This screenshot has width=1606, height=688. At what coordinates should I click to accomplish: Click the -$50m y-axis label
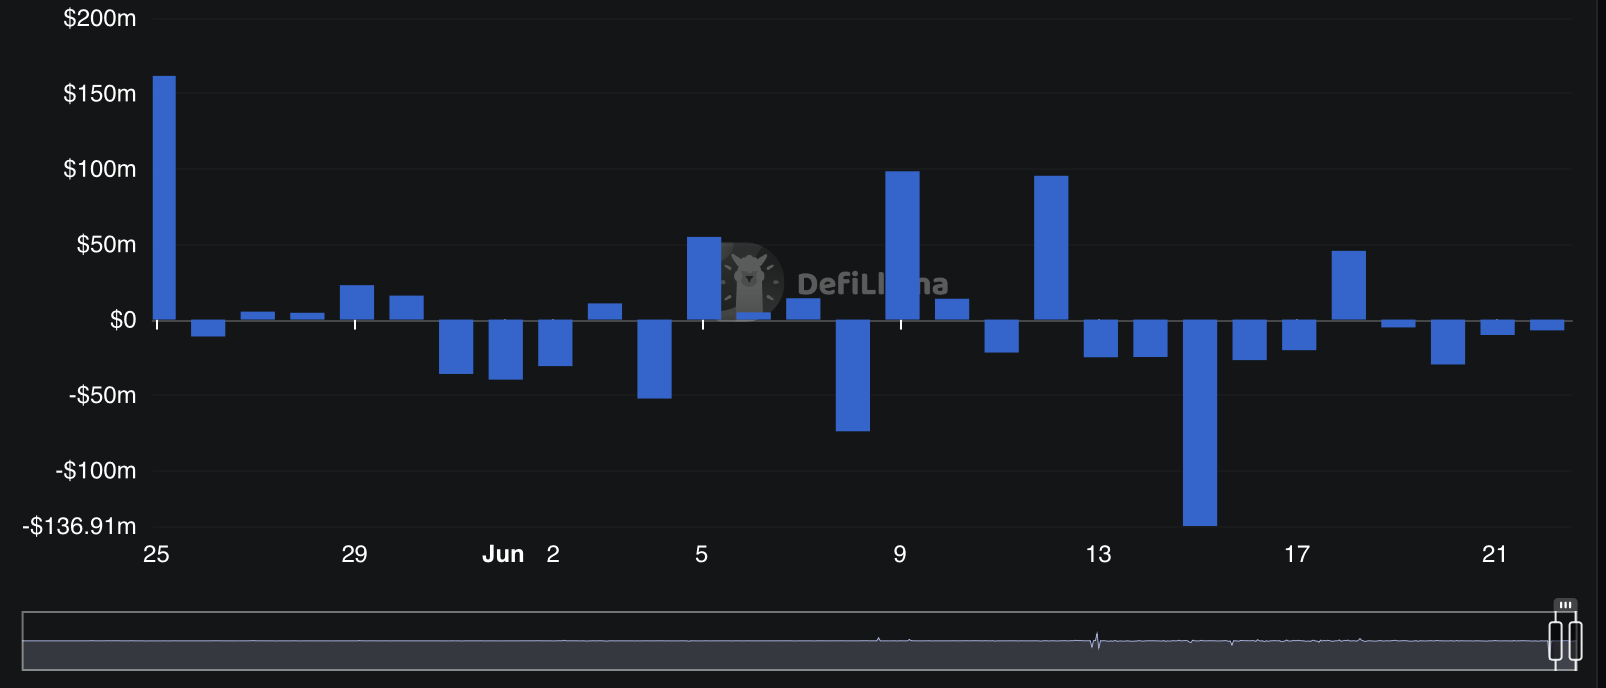(102, 395)
